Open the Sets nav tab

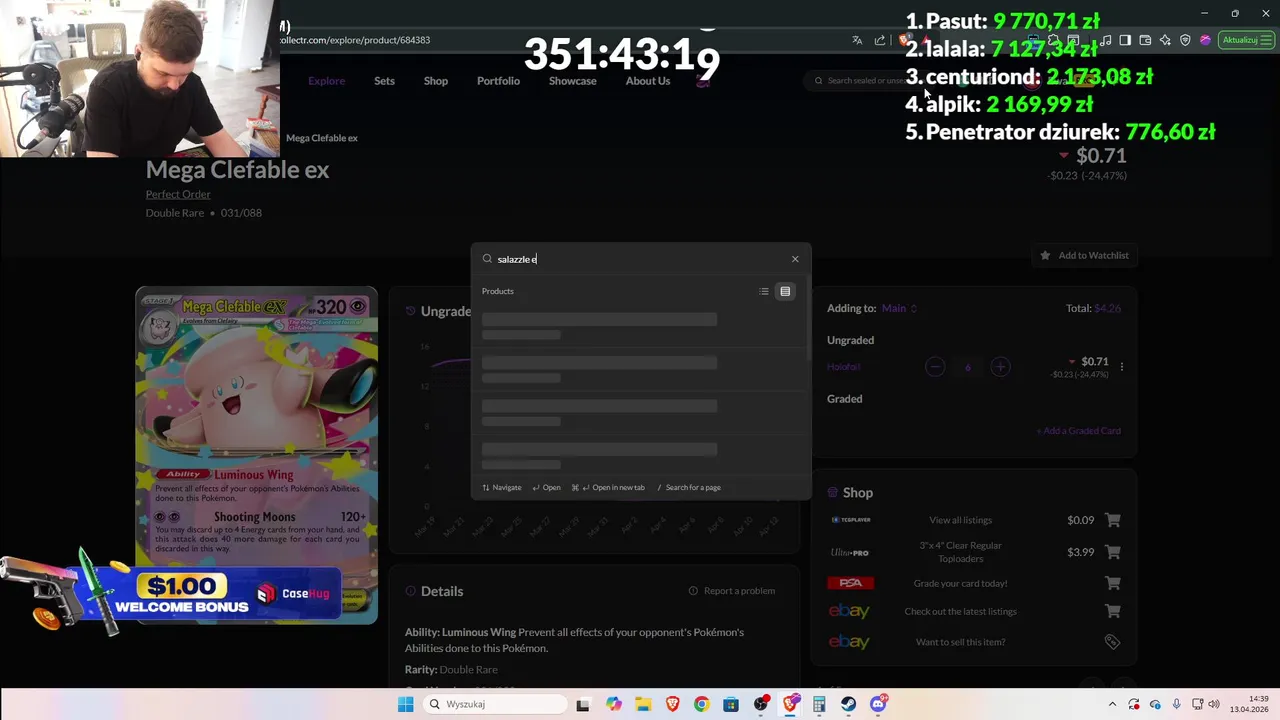click(384, 81)
